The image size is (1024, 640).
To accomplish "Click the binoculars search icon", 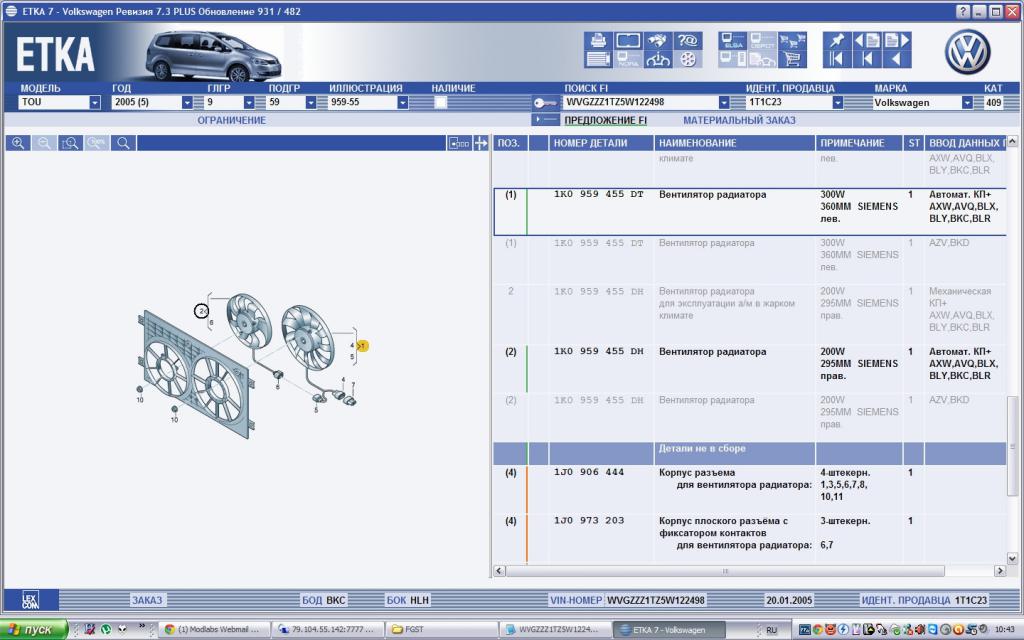I will click(x=657, y=40).
